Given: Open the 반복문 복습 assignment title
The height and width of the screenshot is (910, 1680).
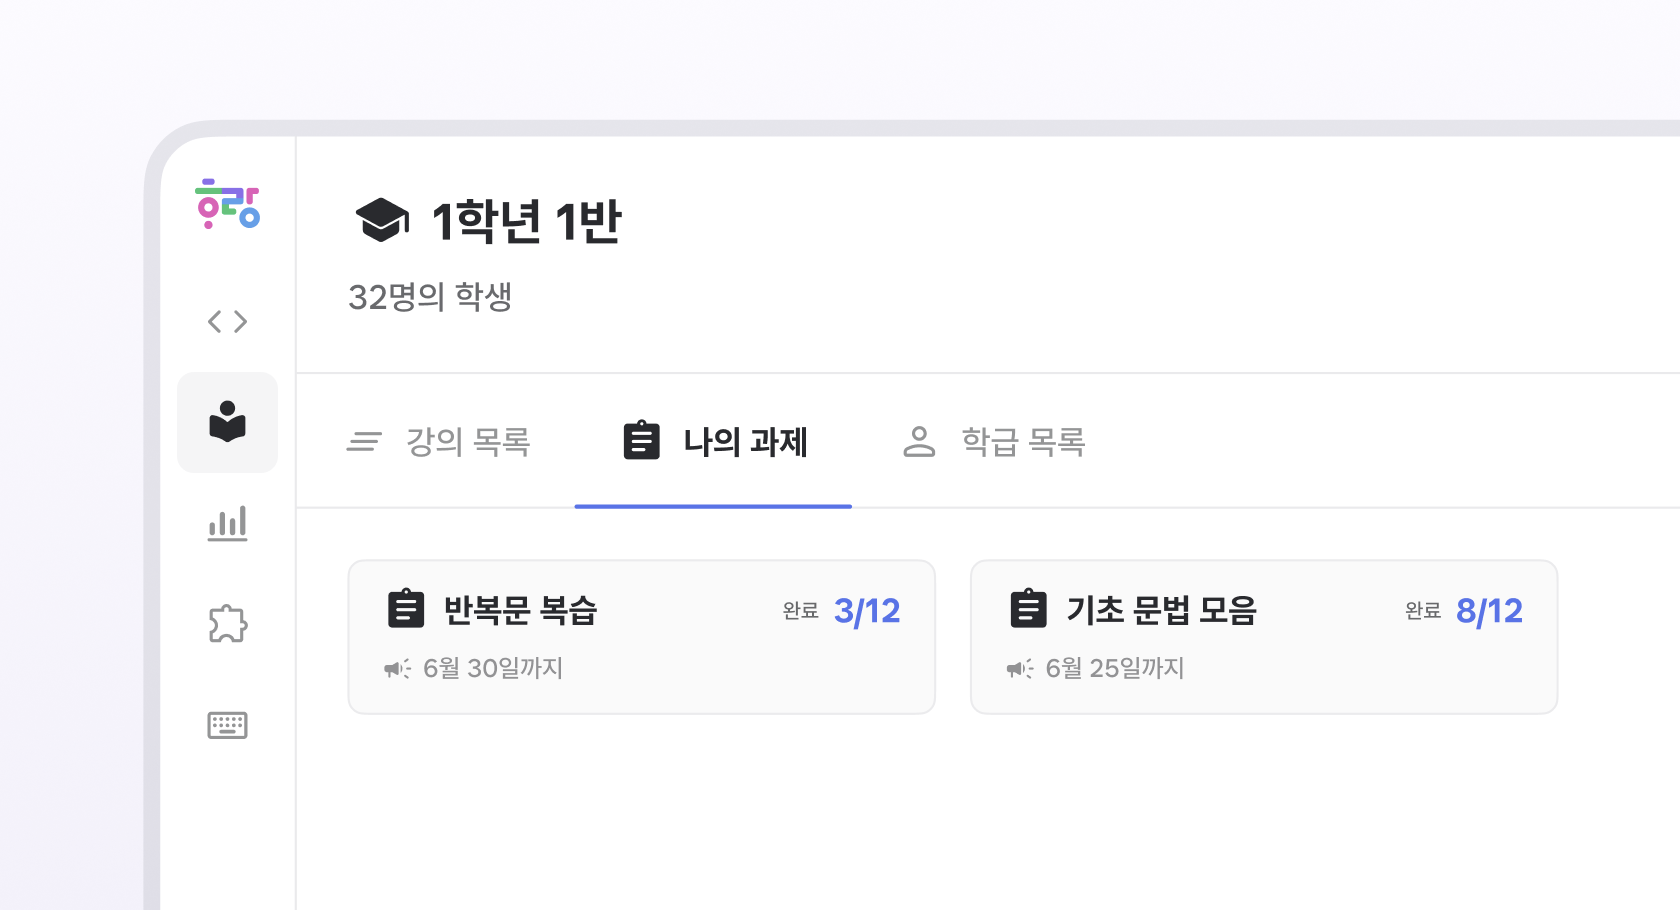Looking at the screenshot, I should tap(520, 610).
